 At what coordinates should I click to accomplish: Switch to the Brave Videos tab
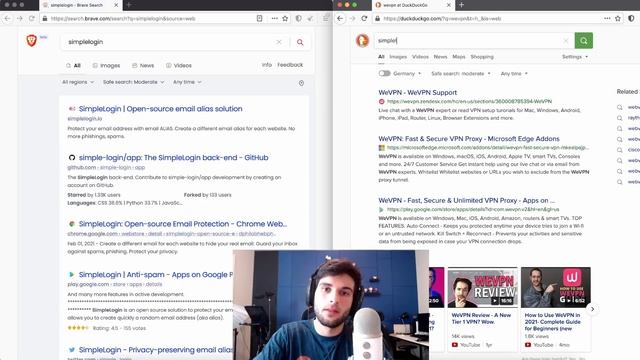tap(179, 65)
